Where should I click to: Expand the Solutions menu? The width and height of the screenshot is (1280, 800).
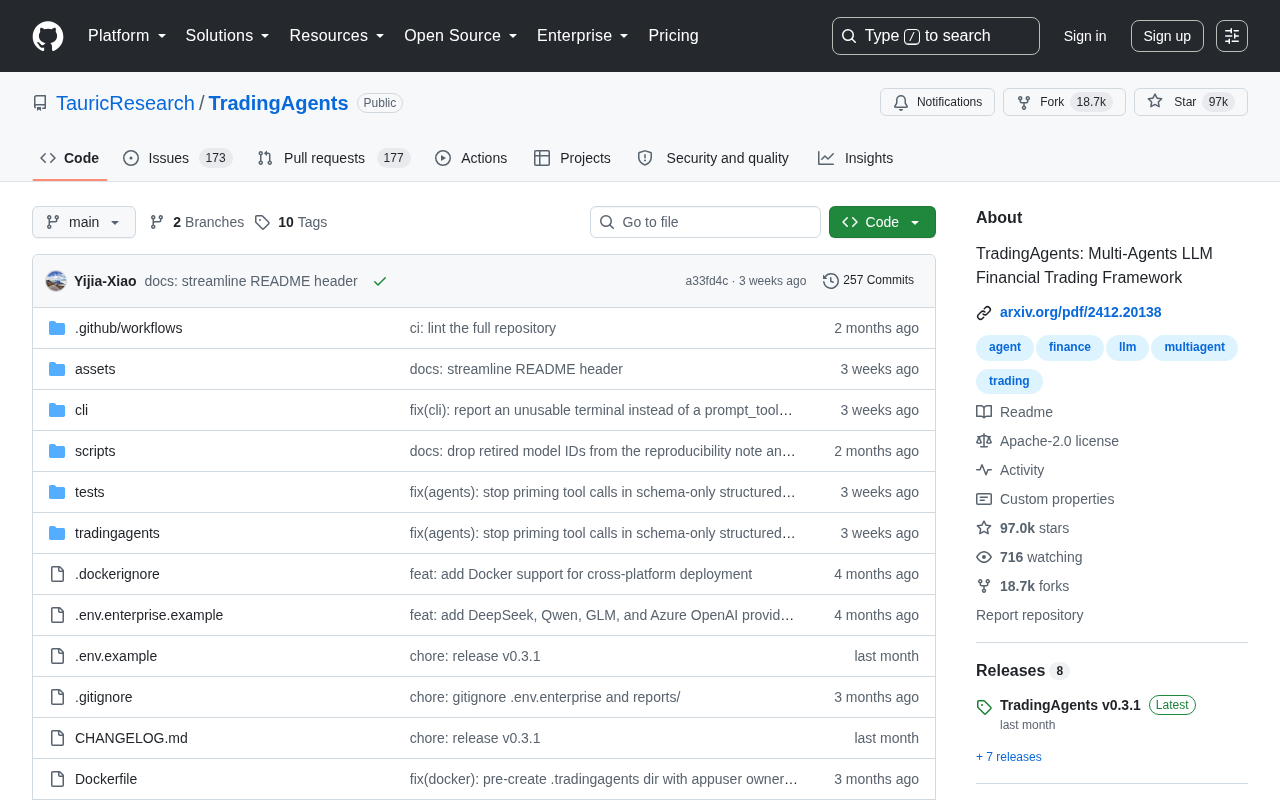point(228,36)
